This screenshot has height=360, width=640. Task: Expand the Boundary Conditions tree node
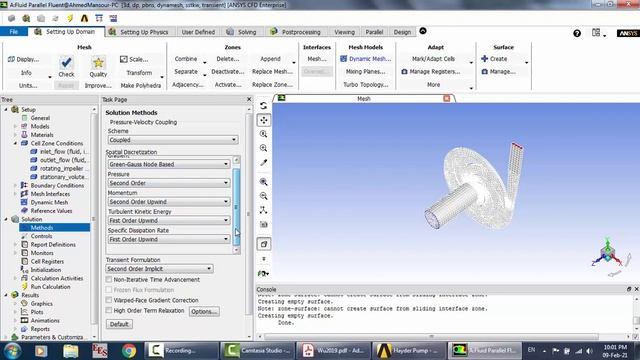tap(16, 185)
